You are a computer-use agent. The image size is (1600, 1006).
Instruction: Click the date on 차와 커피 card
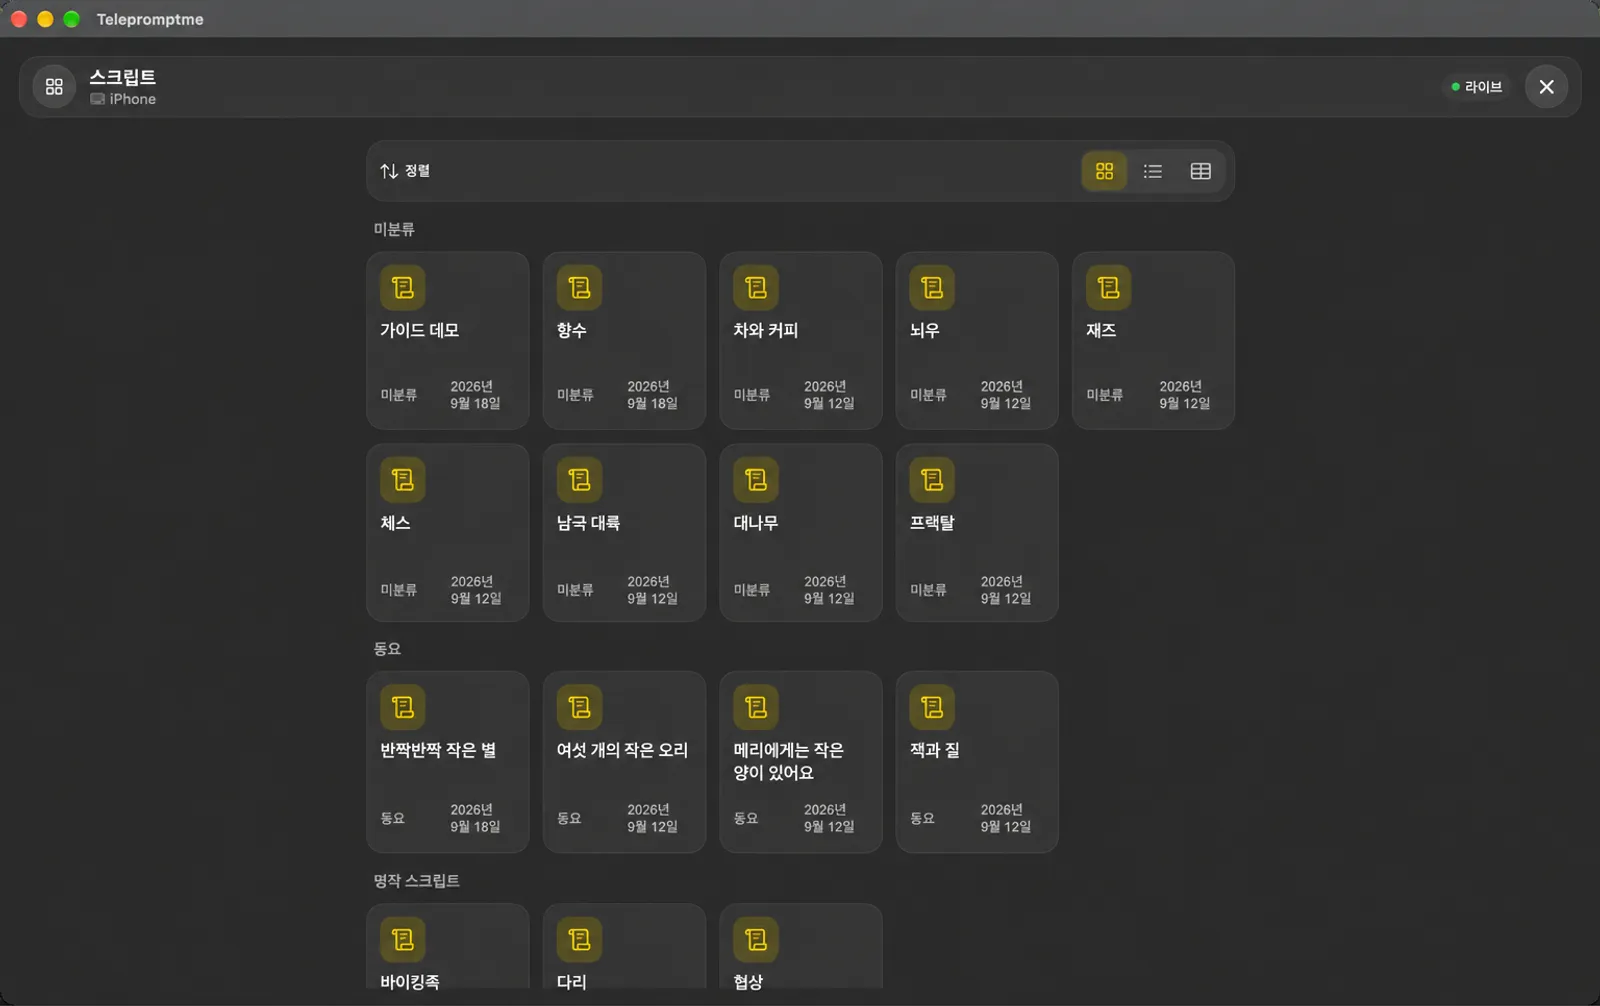click(x=829, y=395)
